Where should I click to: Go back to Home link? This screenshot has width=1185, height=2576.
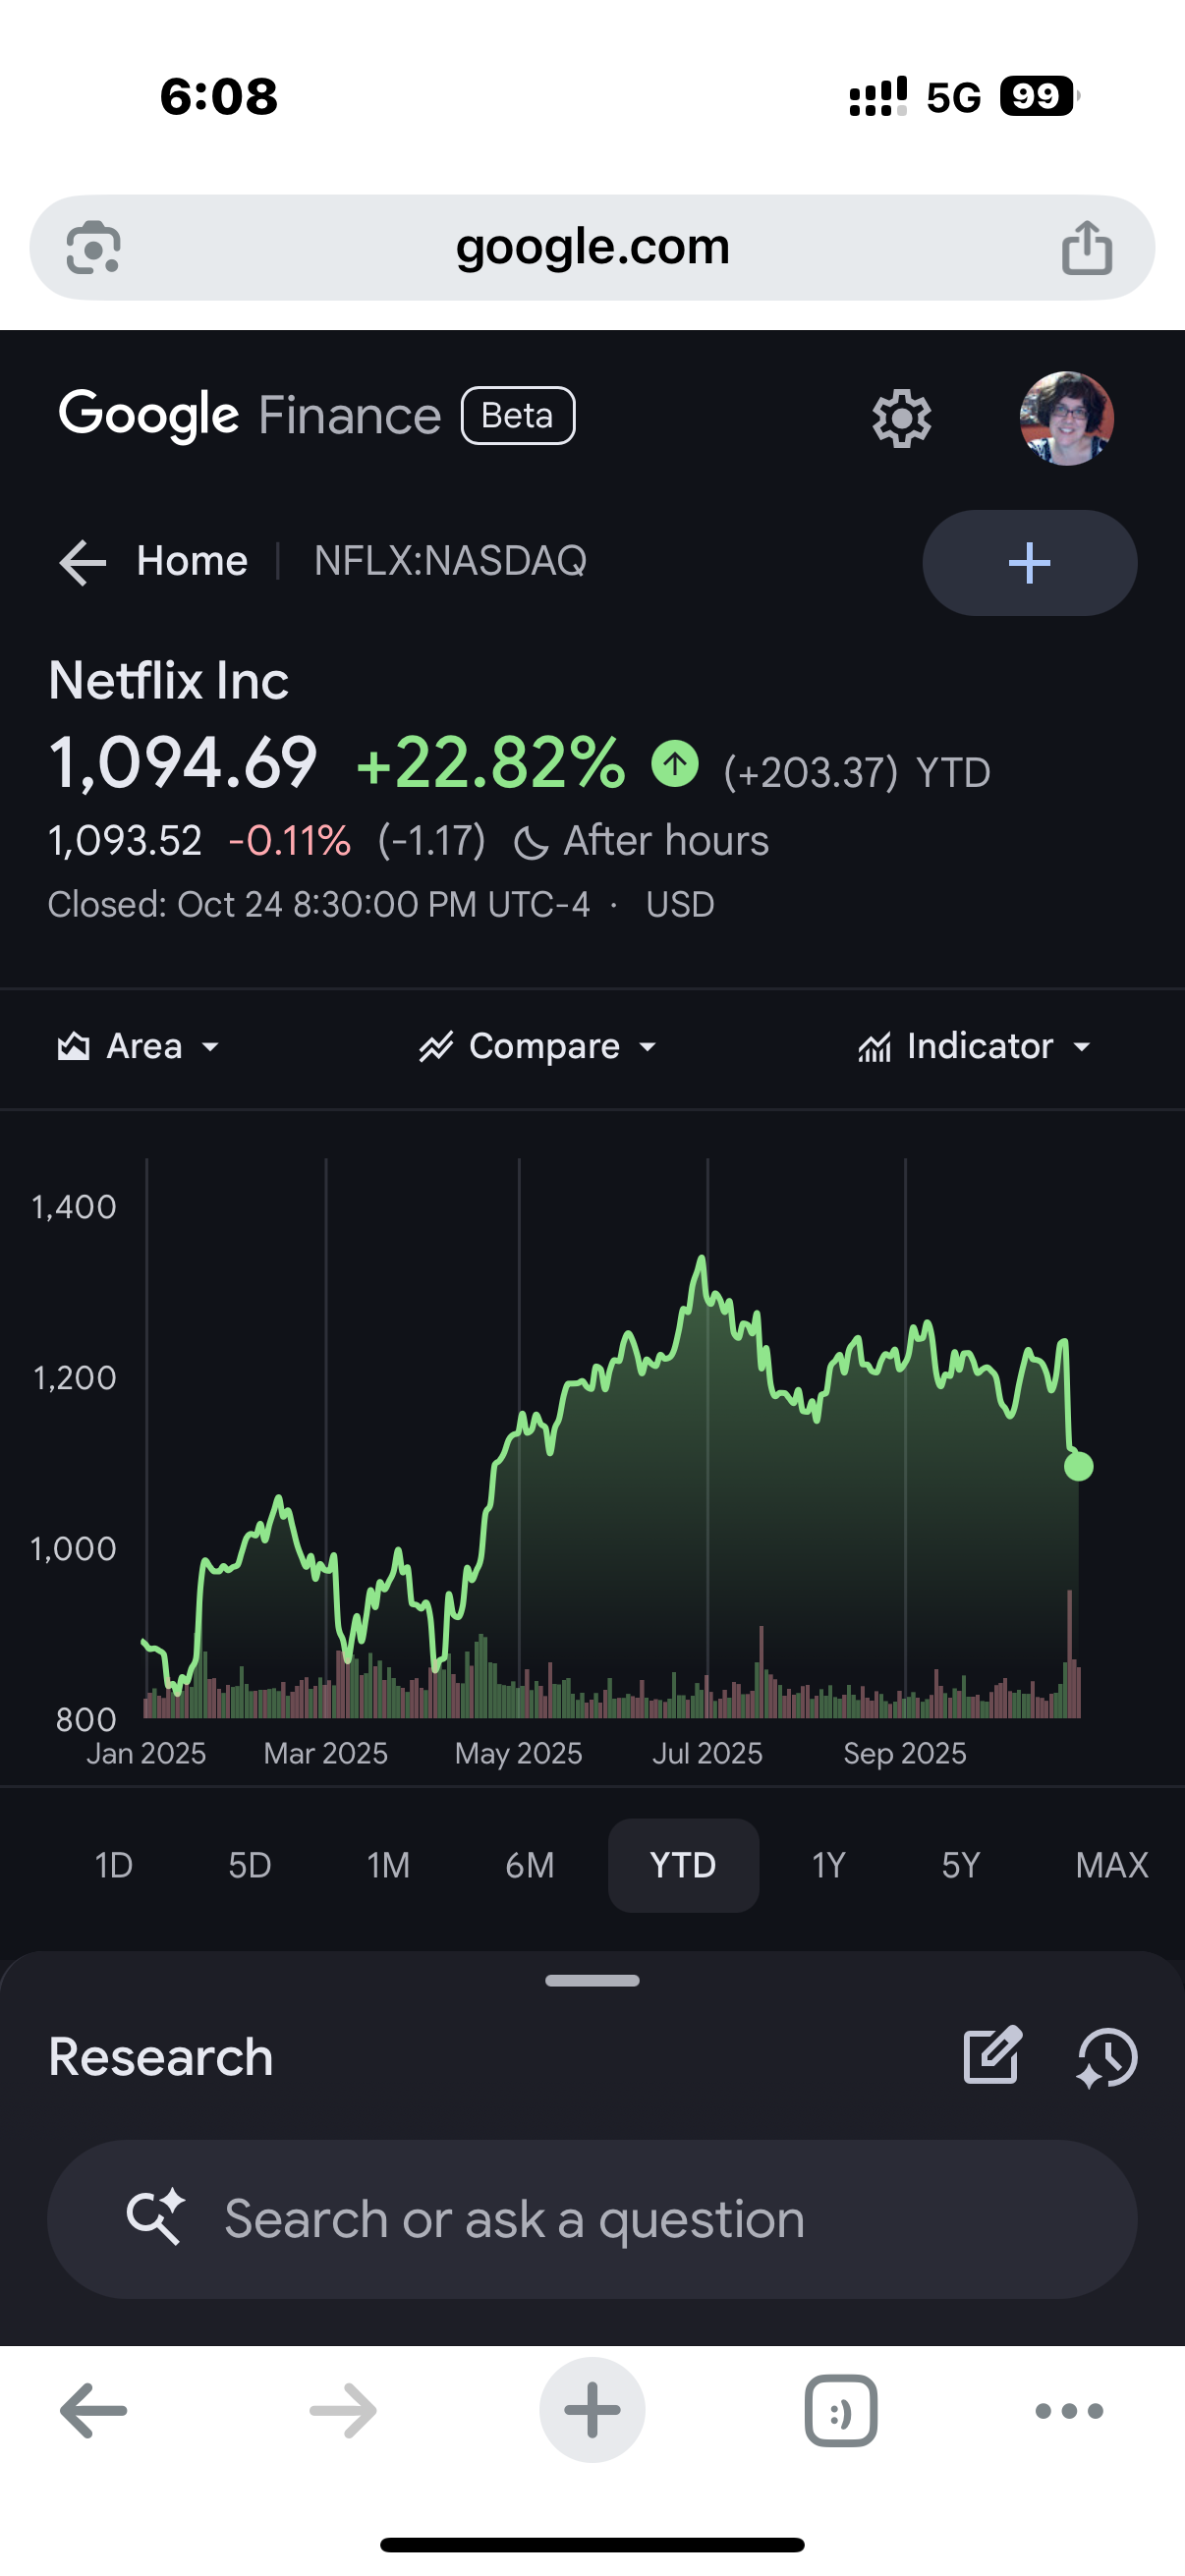pyautogui.click(x=190, y=561)
